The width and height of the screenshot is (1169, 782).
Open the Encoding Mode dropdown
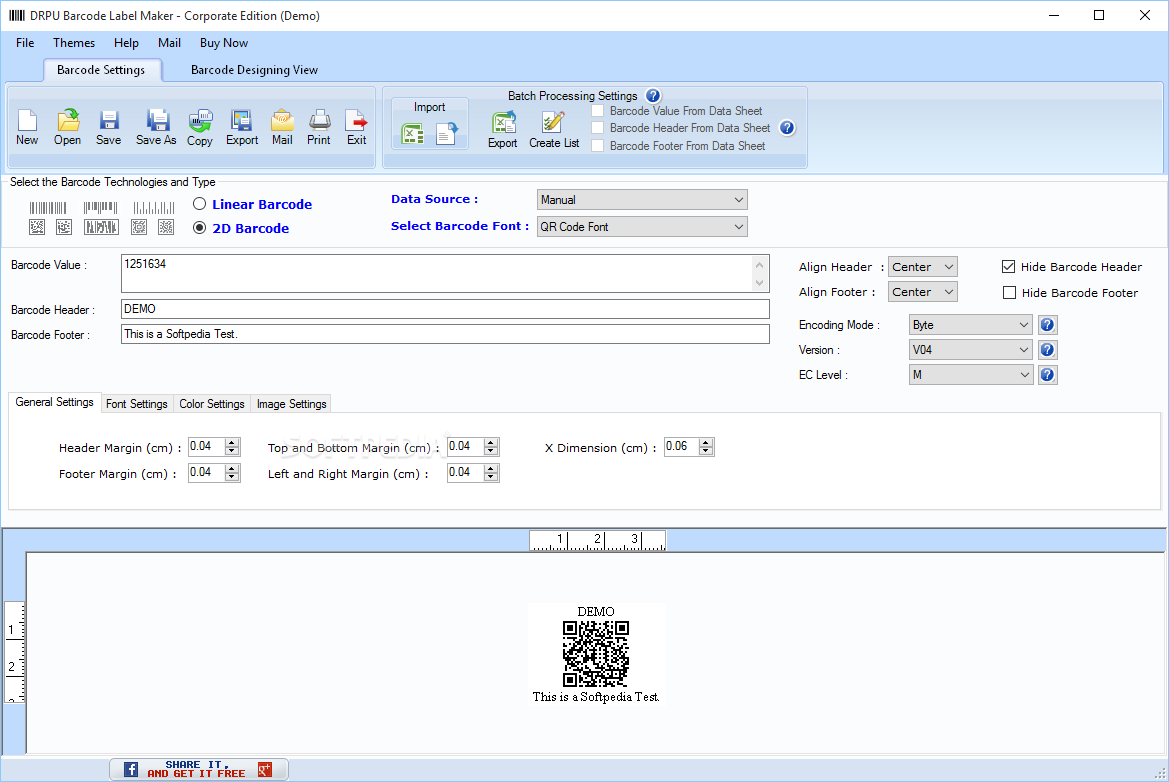971,325
